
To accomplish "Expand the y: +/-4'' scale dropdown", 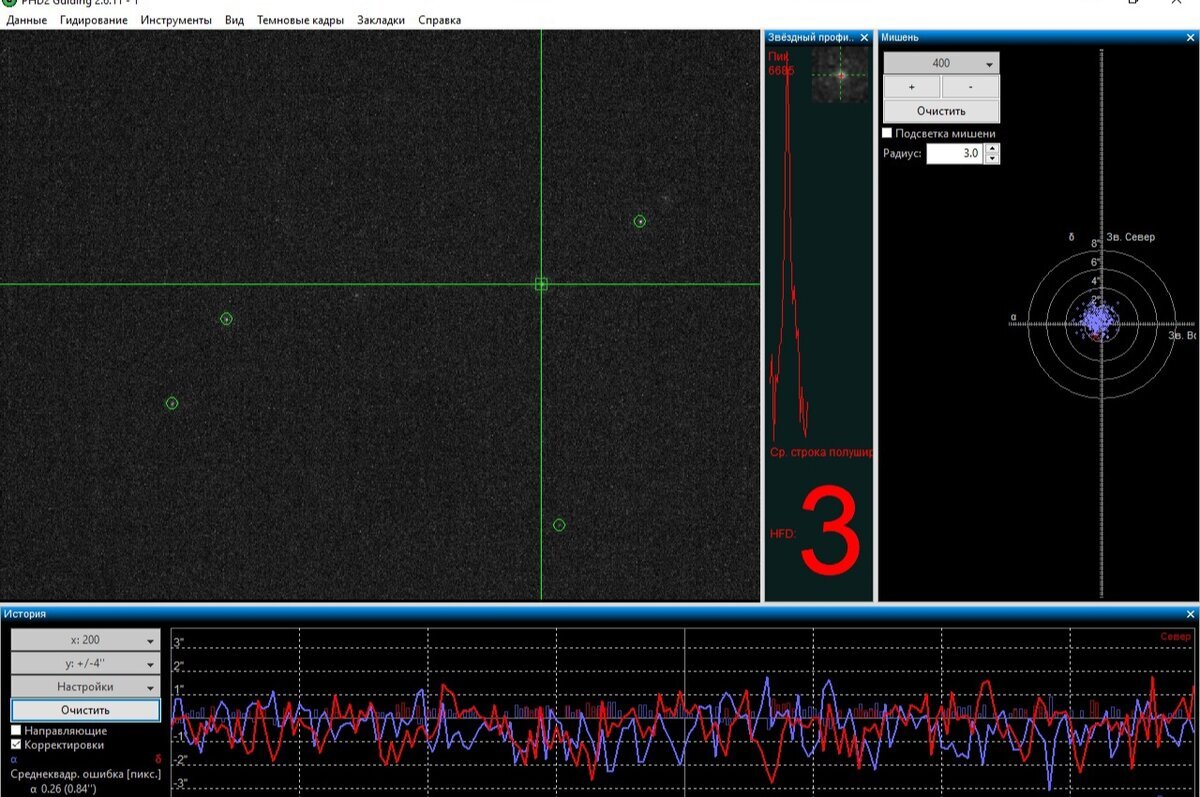I will [x=85, y=664].
